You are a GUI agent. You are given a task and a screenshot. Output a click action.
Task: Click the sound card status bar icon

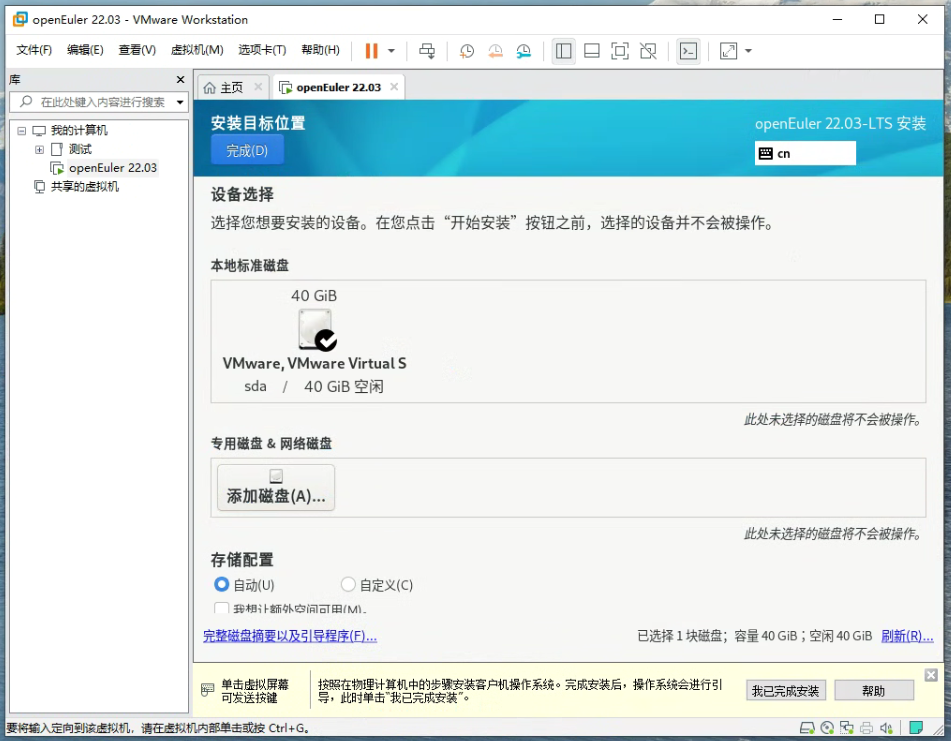(x=886, y=728)
